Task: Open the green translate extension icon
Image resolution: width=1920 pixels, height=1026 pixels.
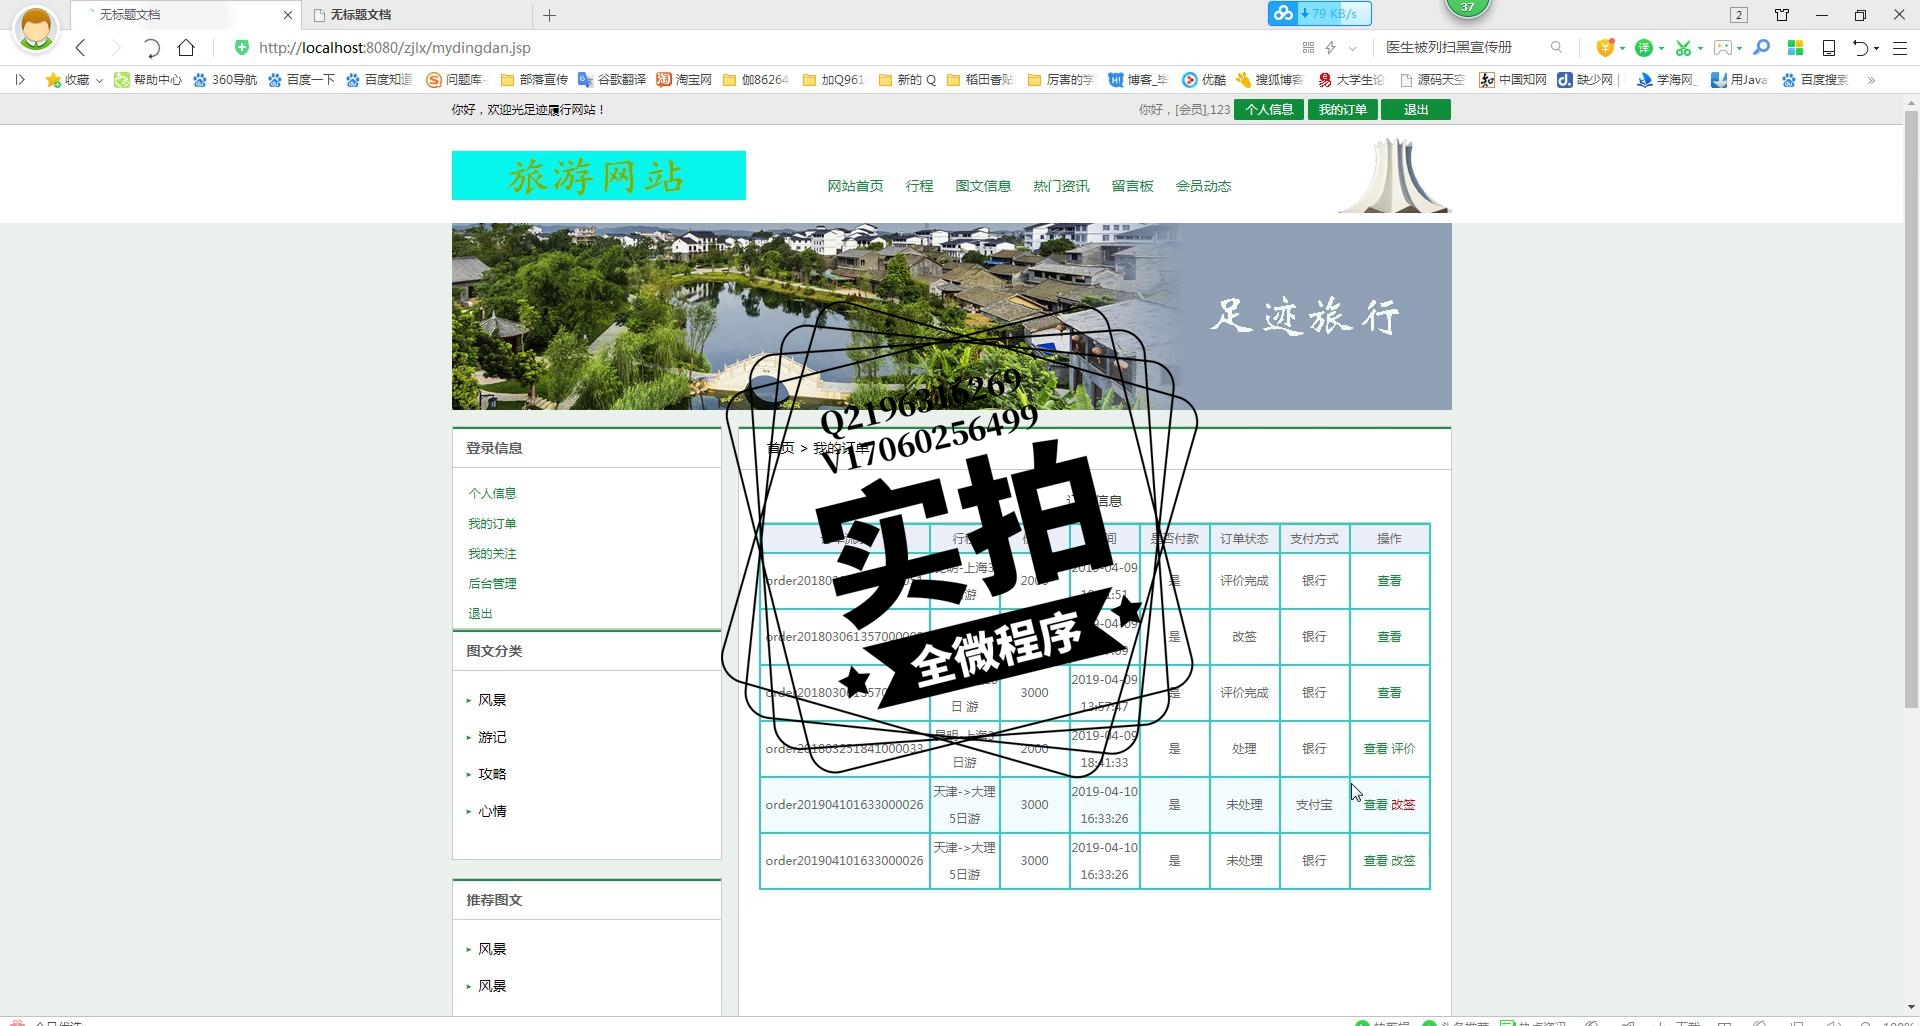Action: (1643, 47)
